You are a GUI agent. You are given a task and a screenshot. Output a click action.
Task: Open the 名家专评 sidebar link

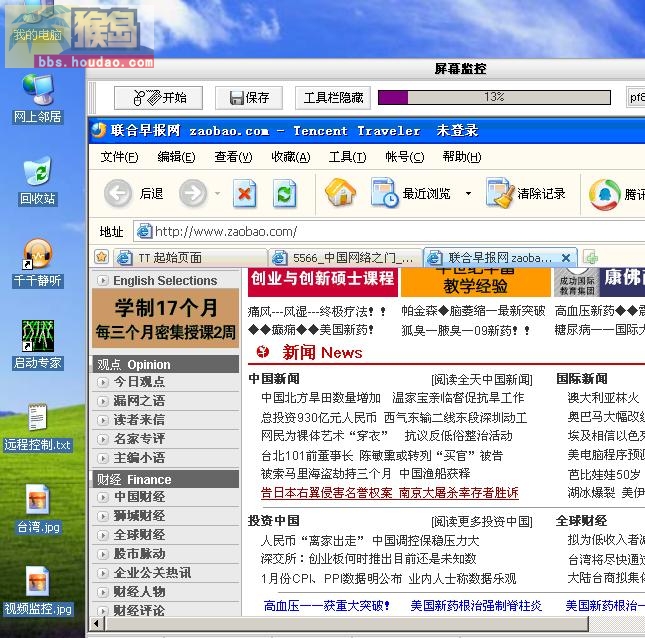(x=139, y=438)
